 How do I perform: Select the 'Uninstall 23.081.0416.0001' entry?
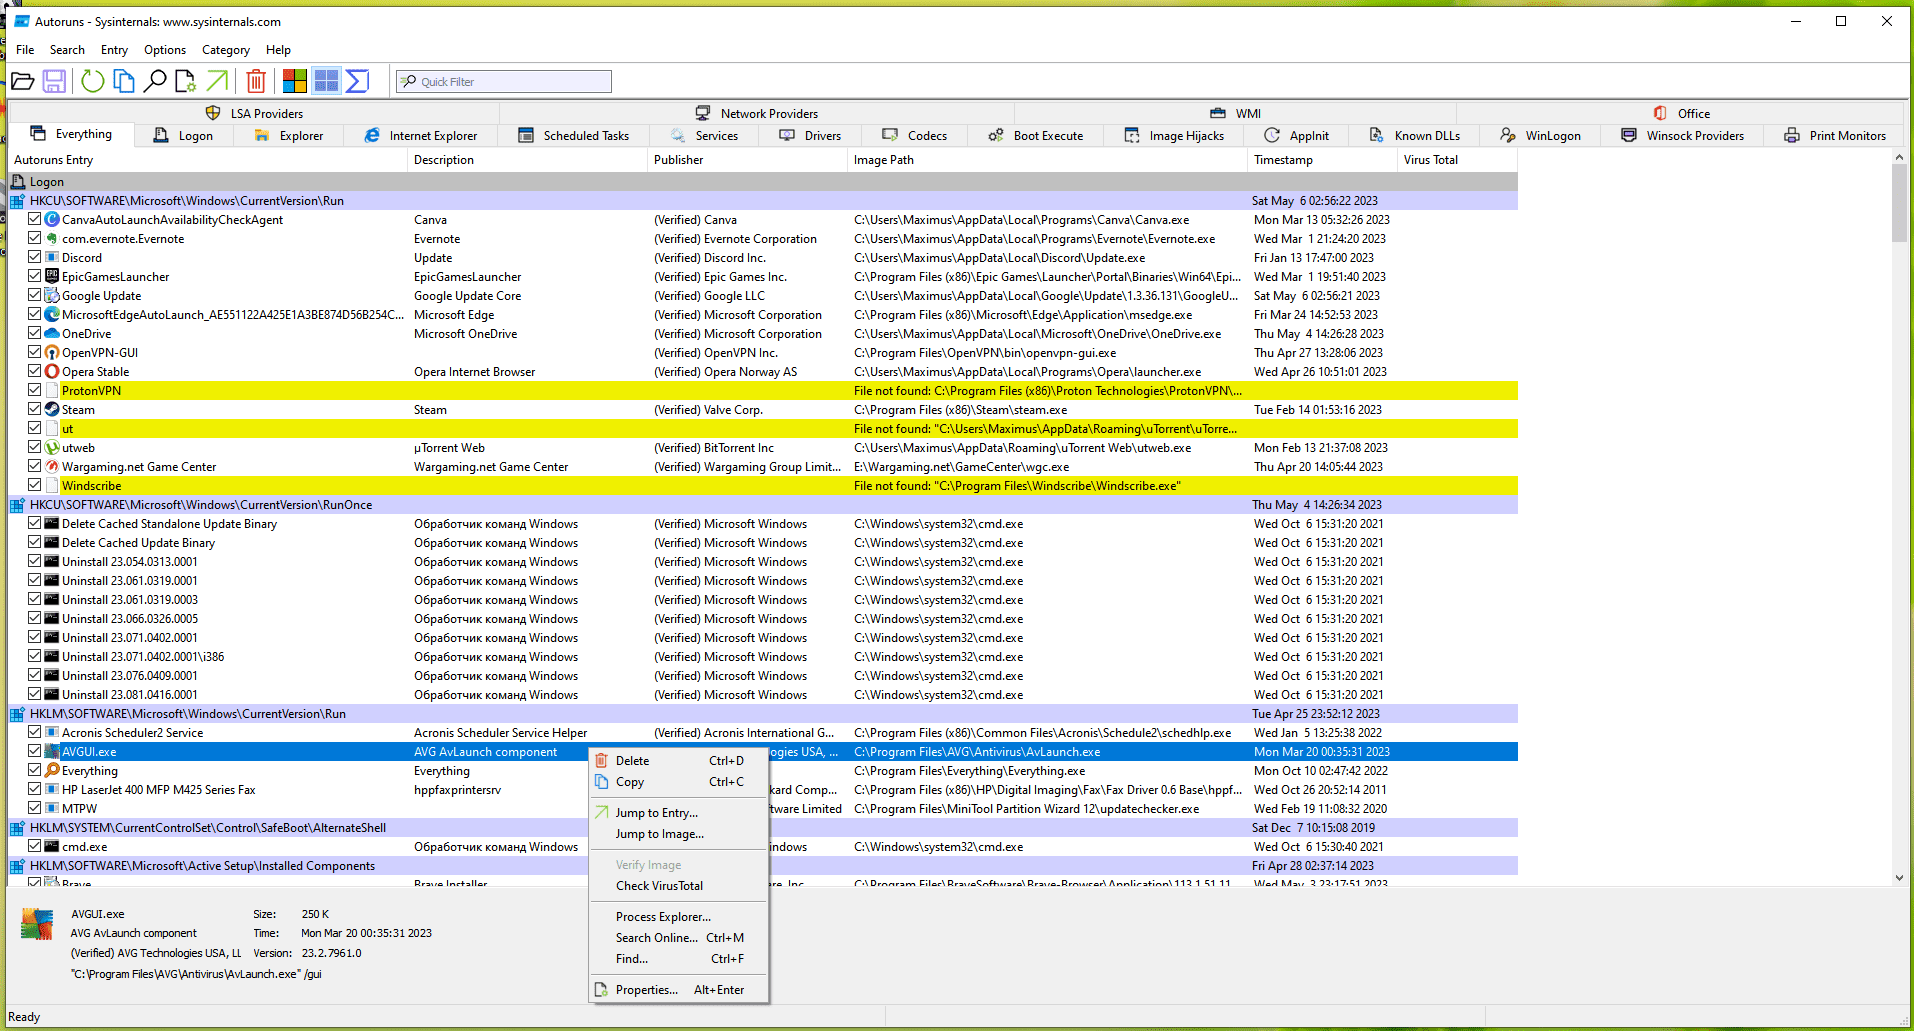[x=764, y=695]
